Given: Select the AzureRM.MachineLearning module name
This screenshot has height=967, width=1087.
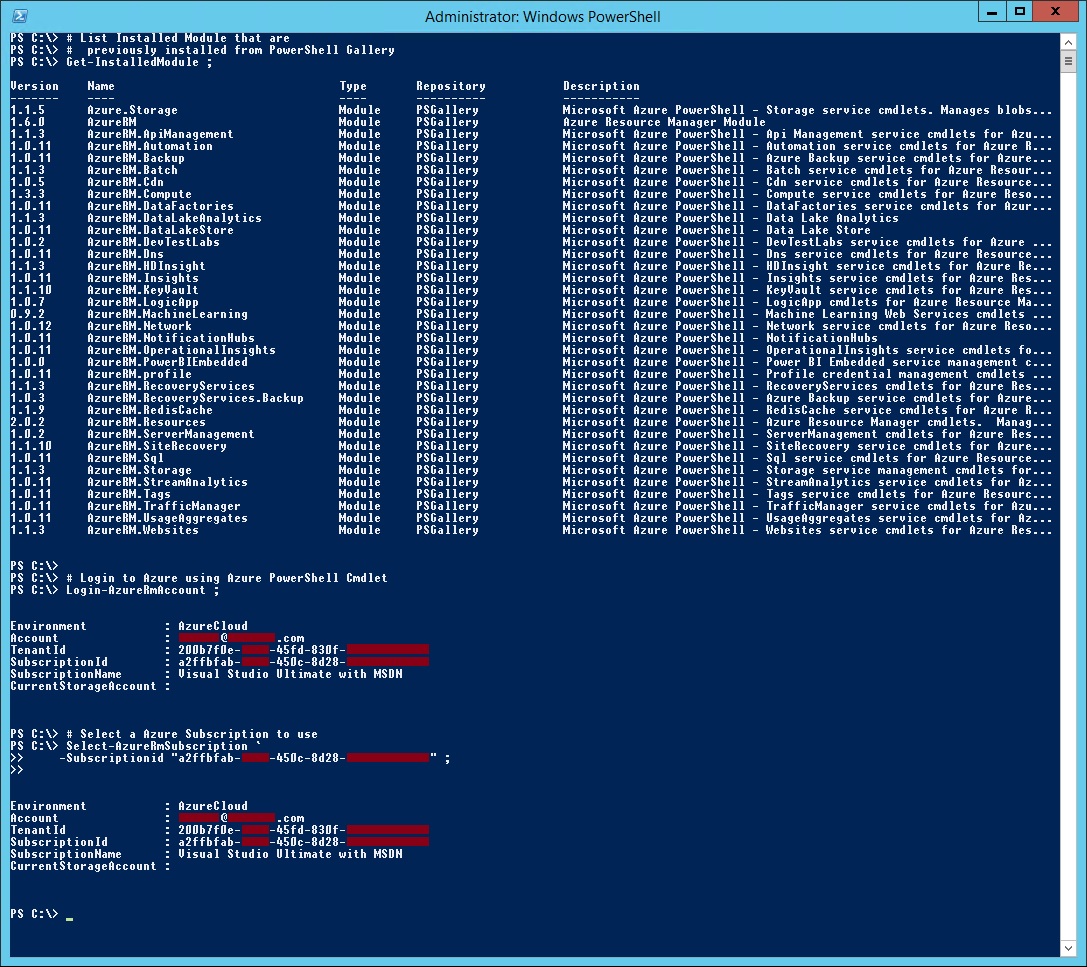Looking at the screenshot, I should [x=167, y=314].
